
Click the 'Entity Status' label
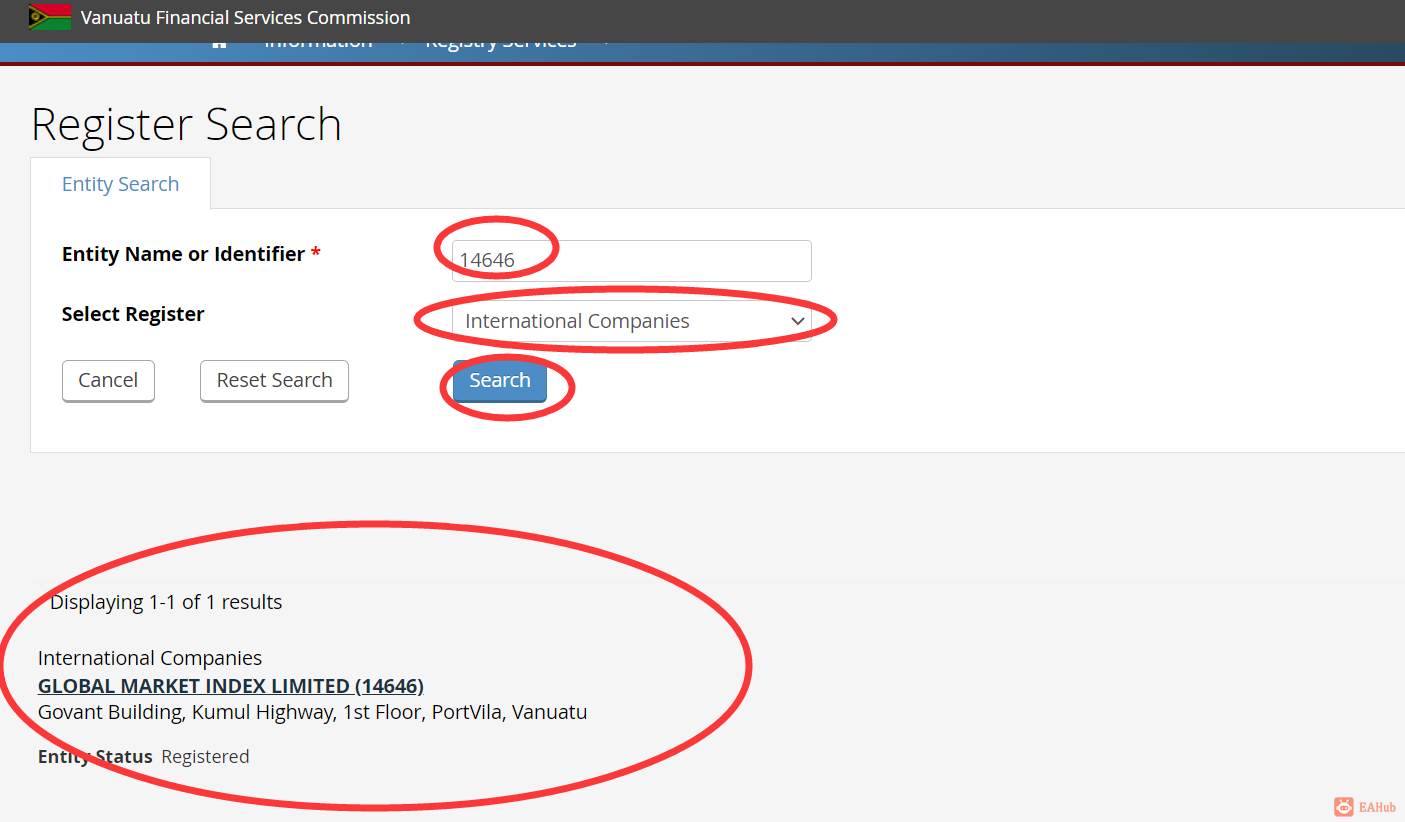click(95, 757)
